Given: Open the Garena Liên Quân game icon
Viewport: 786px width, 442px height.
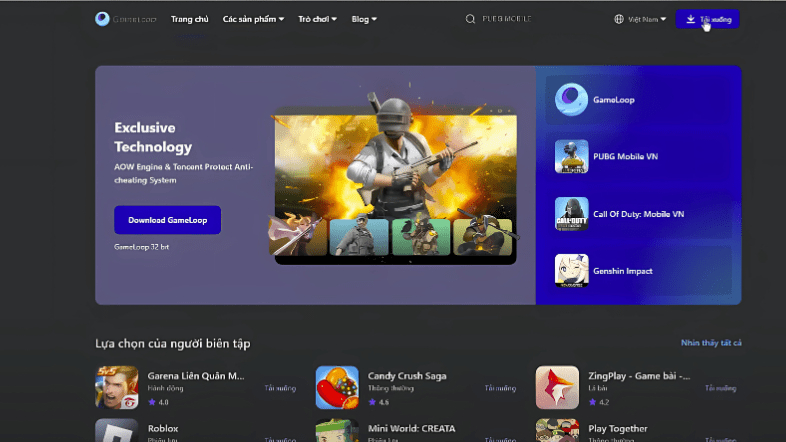Looking at the screenshot, I should click(x=117, y=387).
